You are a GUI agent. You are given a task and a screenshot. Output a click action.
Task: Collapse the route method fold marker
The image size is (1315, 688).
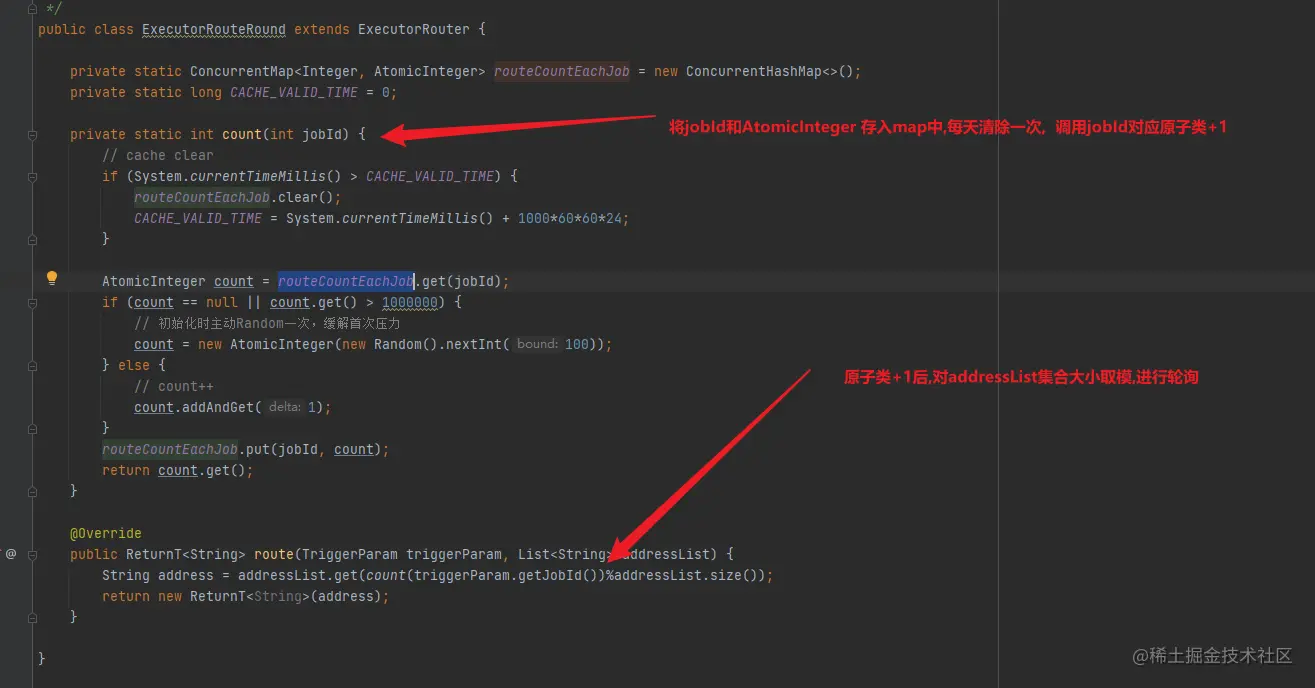pyautogui.click(x=33, y=554)
